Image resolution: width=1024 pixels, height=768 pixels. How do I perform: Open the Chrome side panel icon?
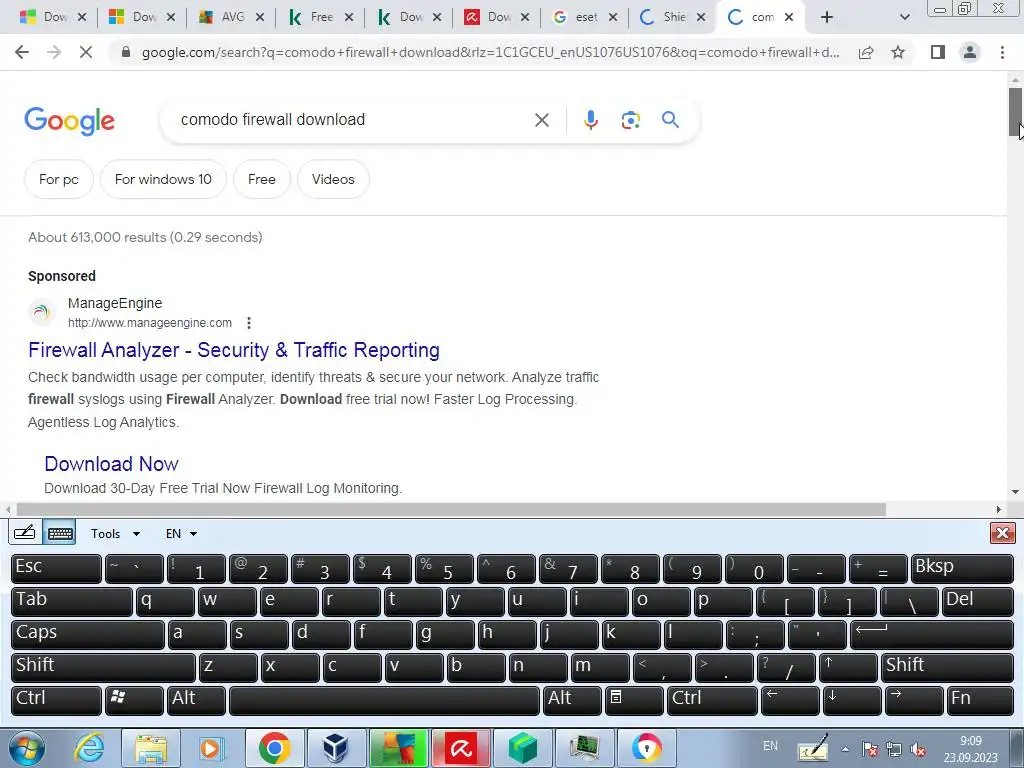pyautogui.click(x=938, y=52)
